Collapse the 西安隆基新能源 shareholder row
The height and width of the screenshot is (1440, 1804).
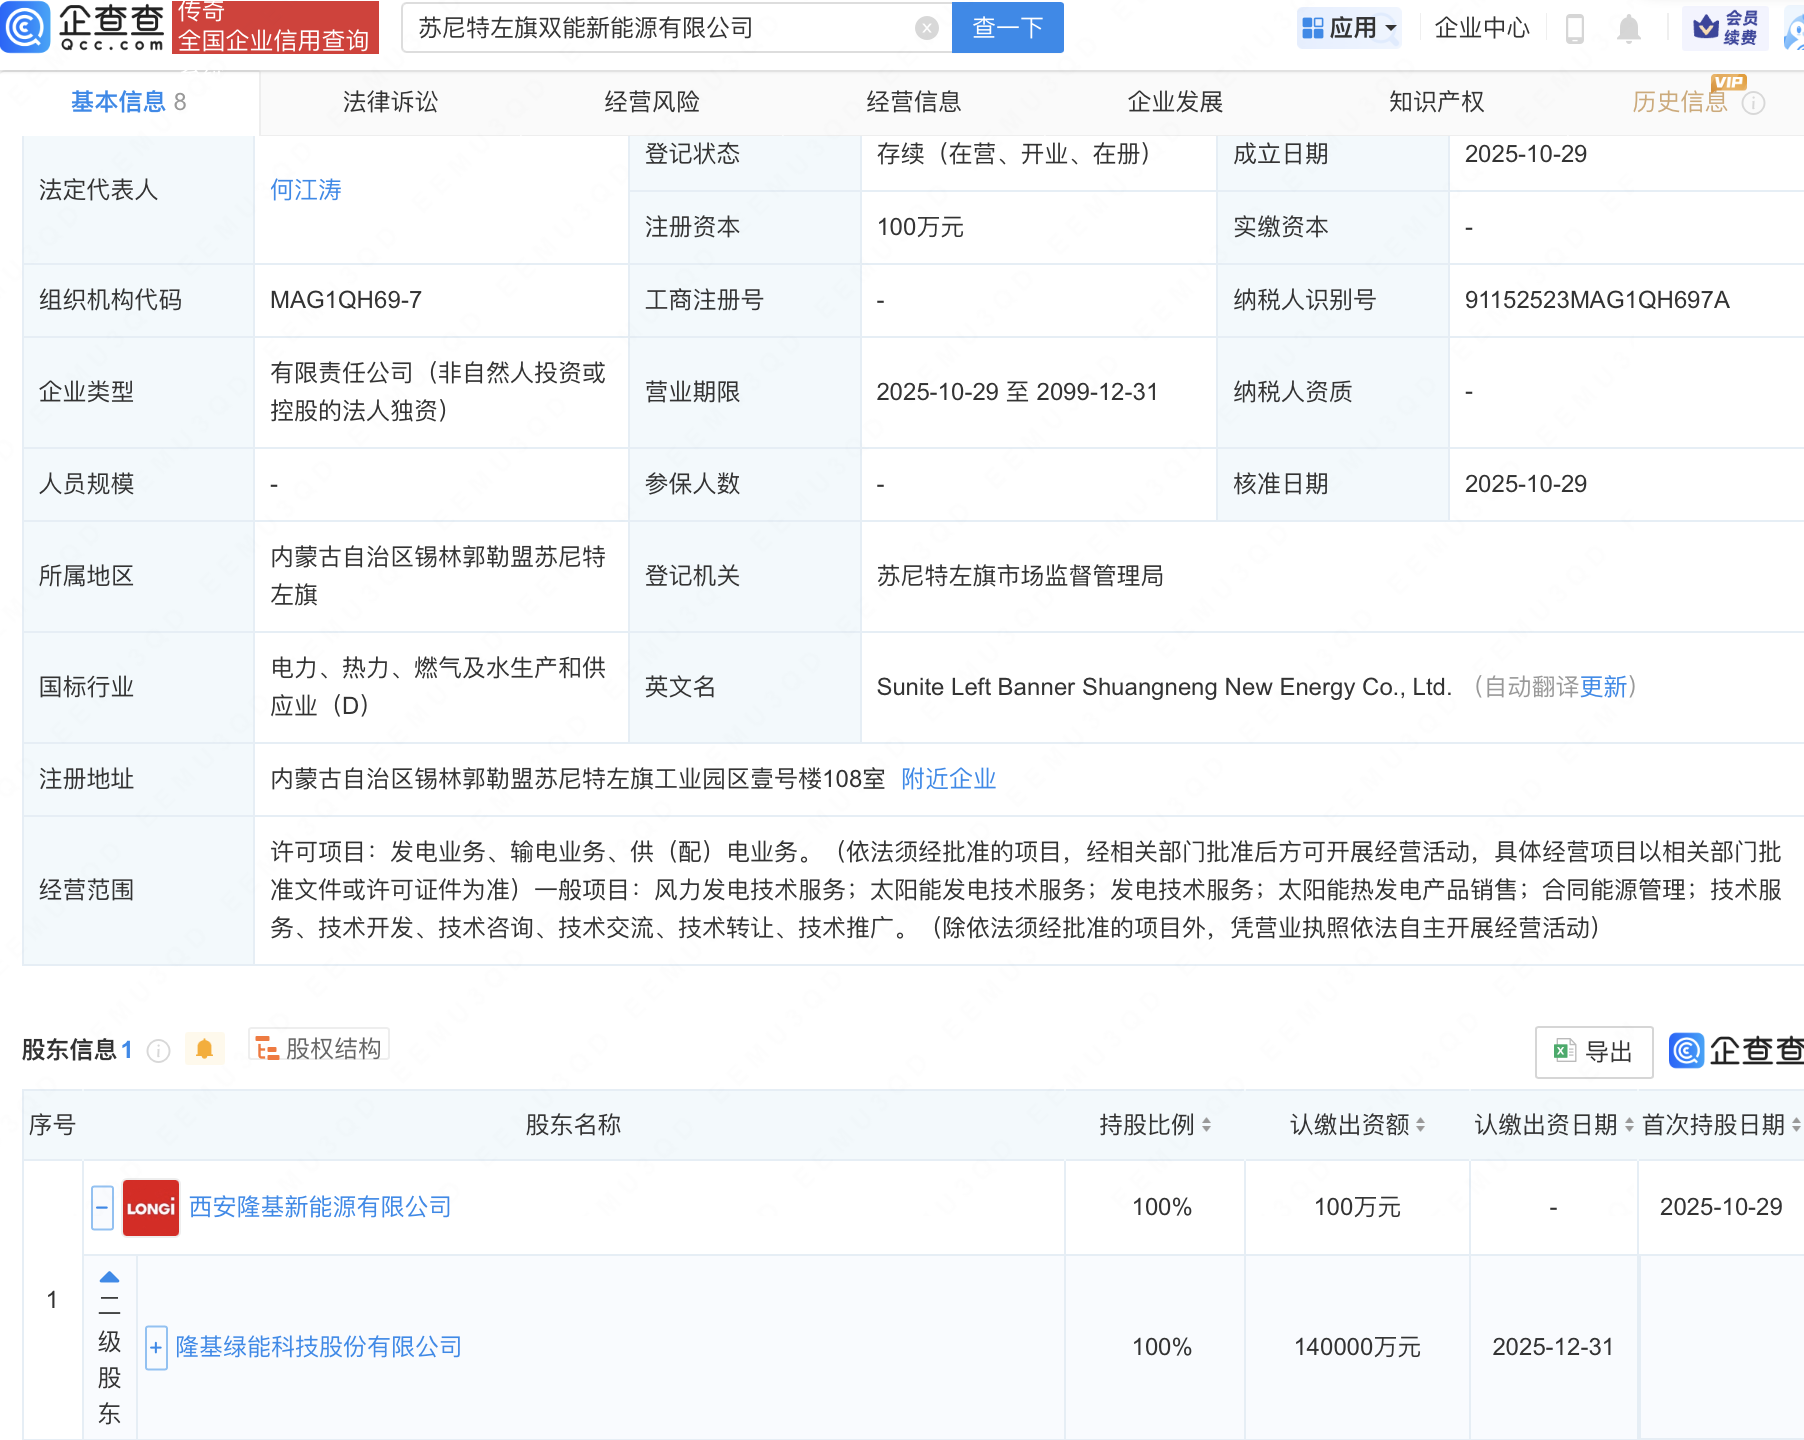tap(102, 1208)
